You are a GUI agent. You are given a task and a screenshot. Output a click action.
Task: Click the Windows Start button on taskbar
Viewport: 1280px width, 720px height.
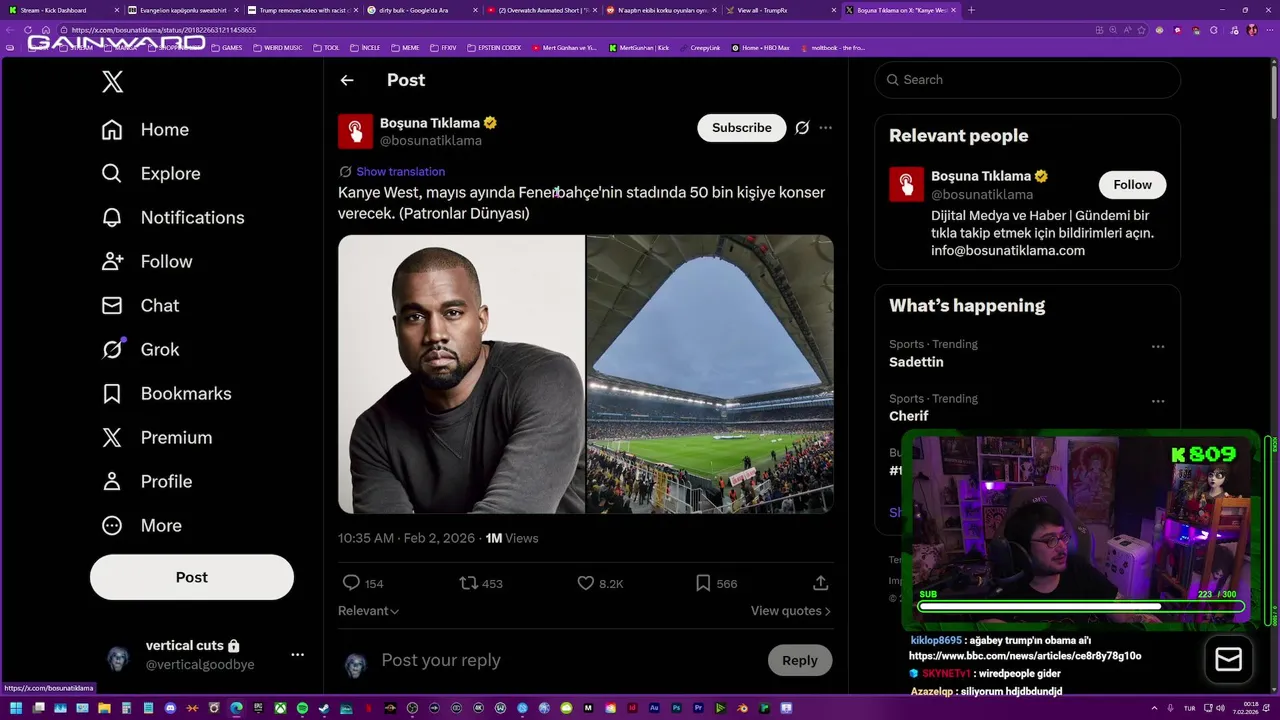click(16, 708)
